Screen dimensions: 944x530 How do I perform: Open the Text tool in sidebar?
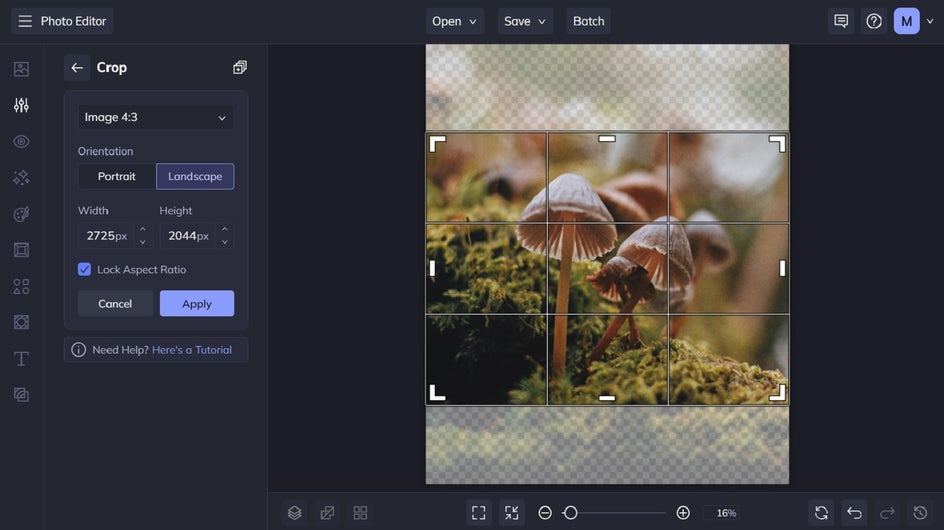click(21, 358)
